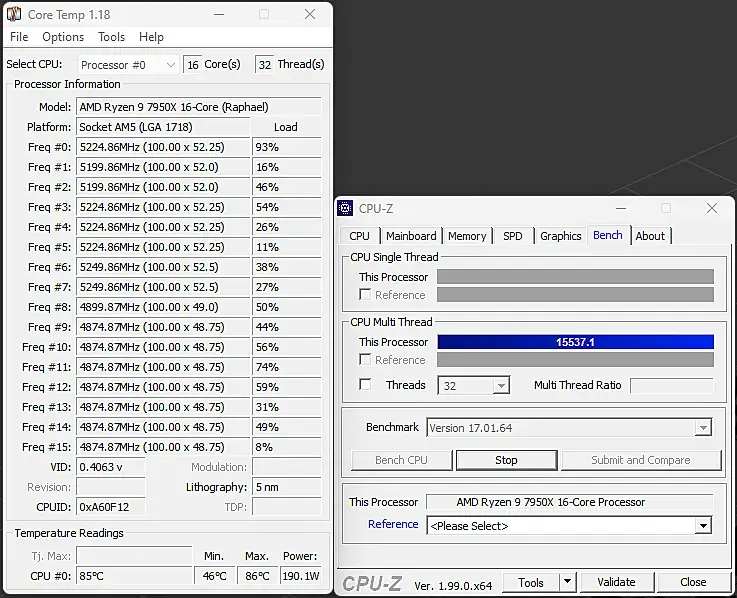Click Freq #1 load 16%
This screenshot has width=737, height=598.
pyautogui.click(x=287, y=167)
